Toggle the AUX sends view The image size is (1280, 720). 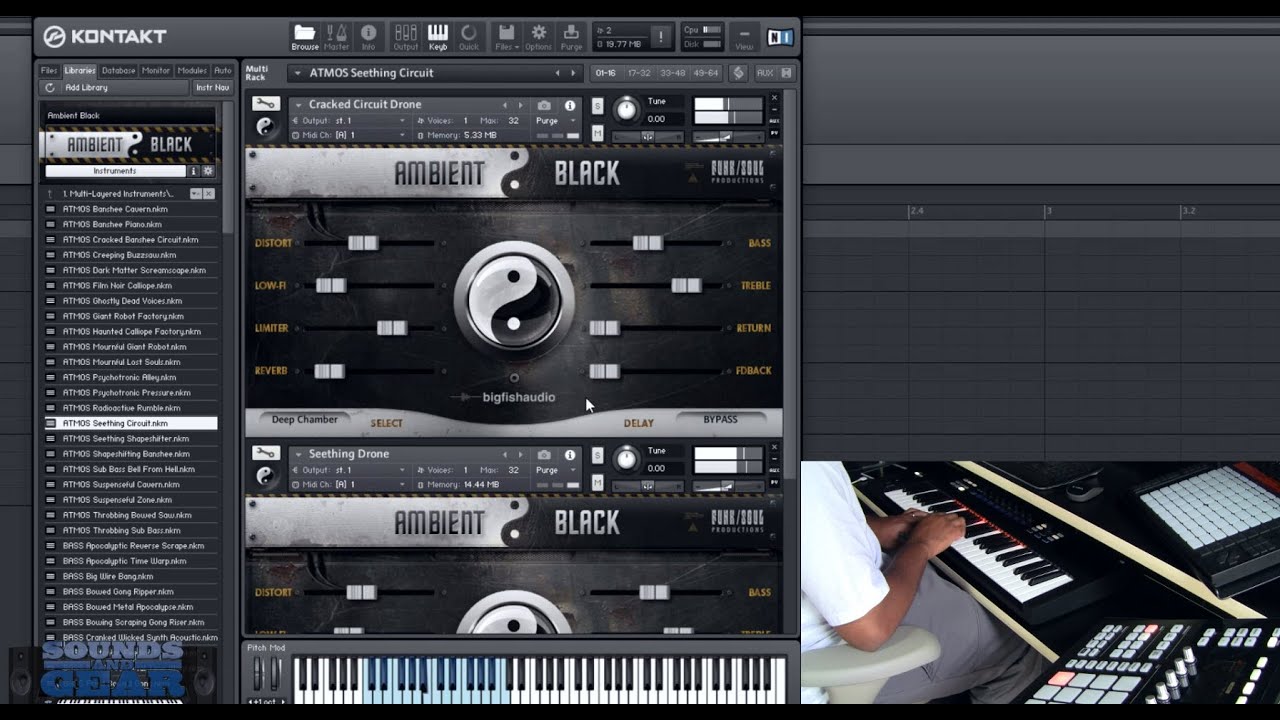765,73
